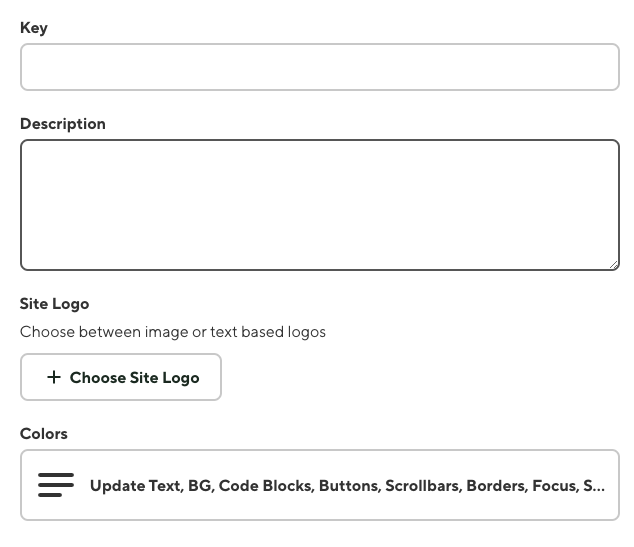634x547 pixels.
Task: Click the Key field label
Action: [34, 28]
